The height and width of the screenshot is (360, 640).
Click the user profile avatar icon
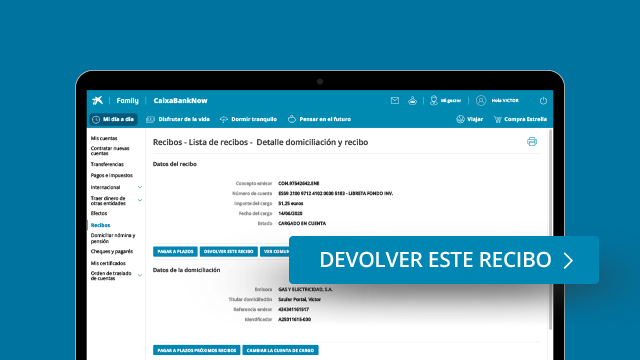481,100
